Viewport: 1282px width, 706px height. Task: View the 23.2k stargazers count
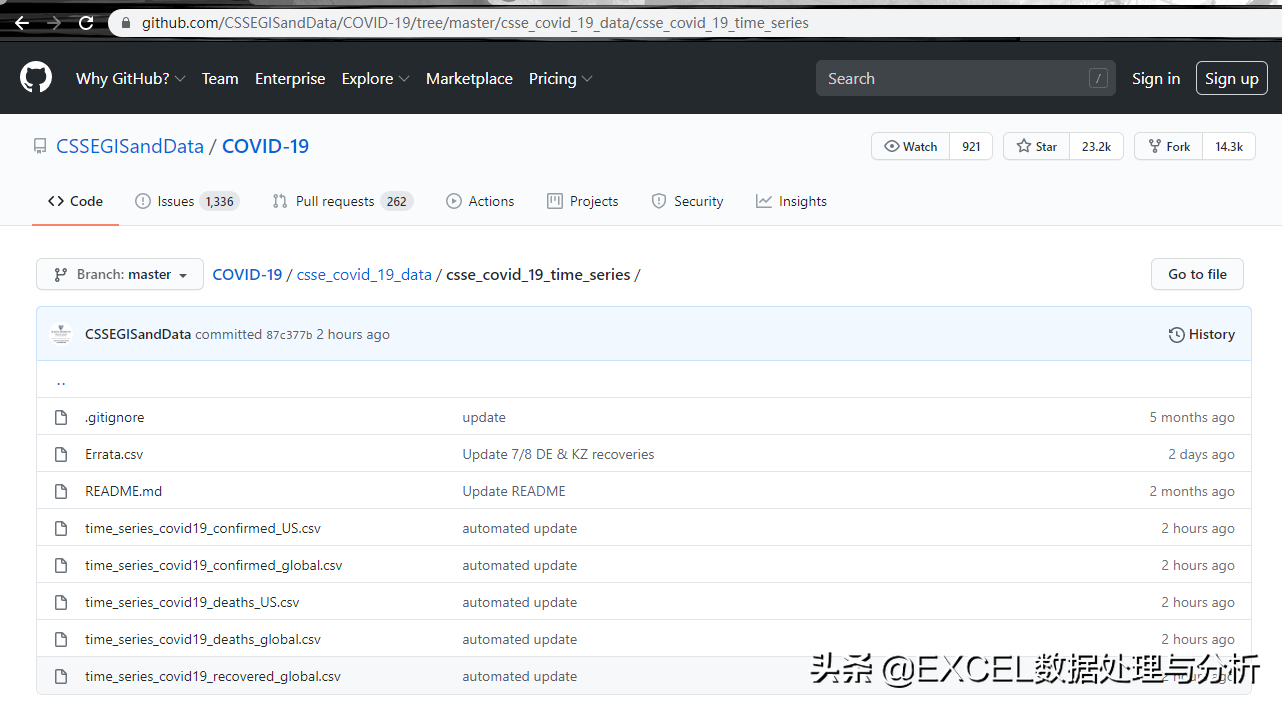pyautogui.click(x=1096, y=146)
